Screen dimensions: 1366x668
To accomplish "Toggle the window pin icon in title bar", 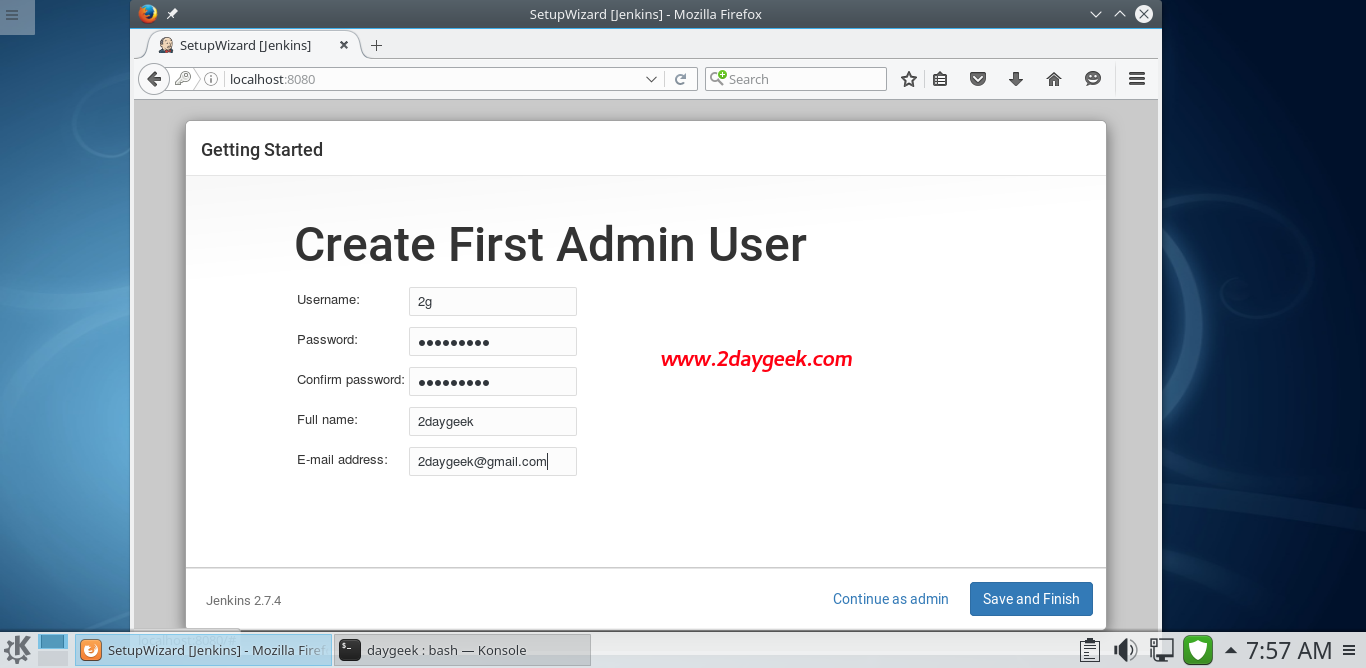I will tap(172, 14).
